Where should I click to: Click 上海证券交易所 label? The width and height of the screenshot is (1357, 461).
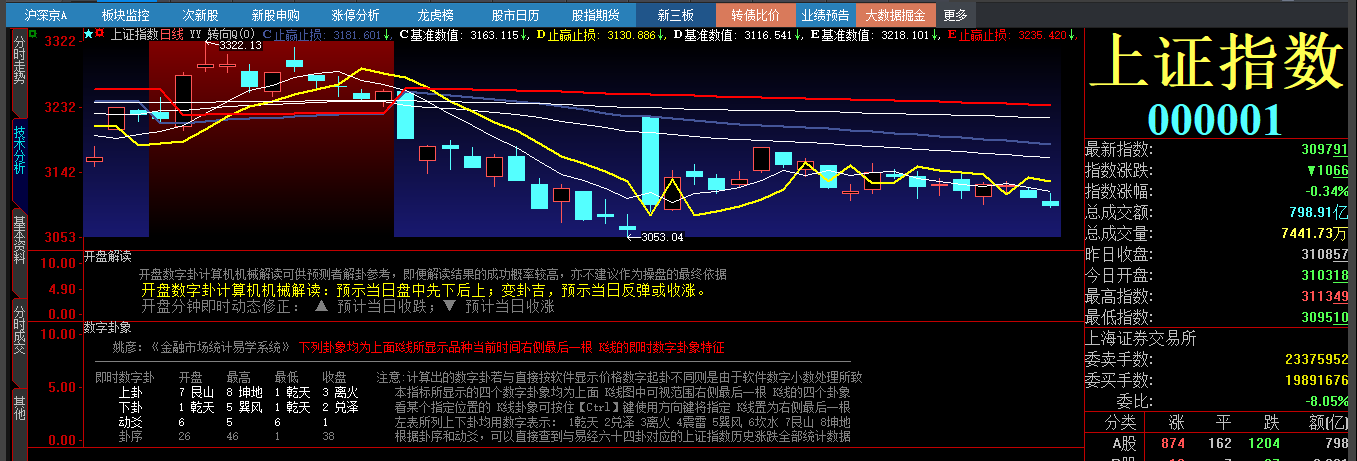click(1141, 338)
